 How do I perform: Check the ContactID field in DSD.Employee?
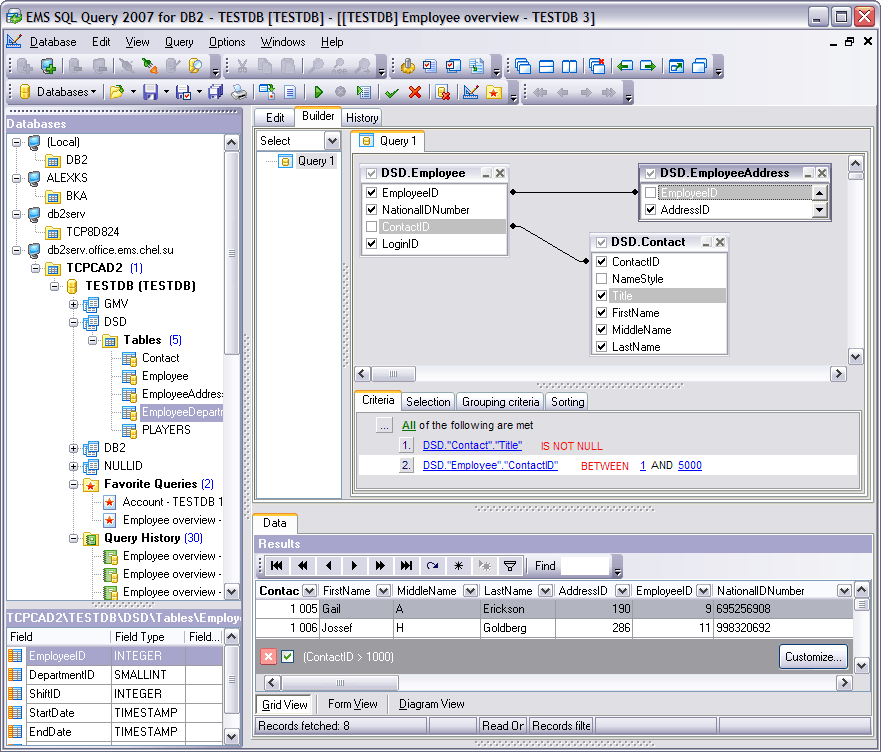pyautogui.click(x=372, y=227)
